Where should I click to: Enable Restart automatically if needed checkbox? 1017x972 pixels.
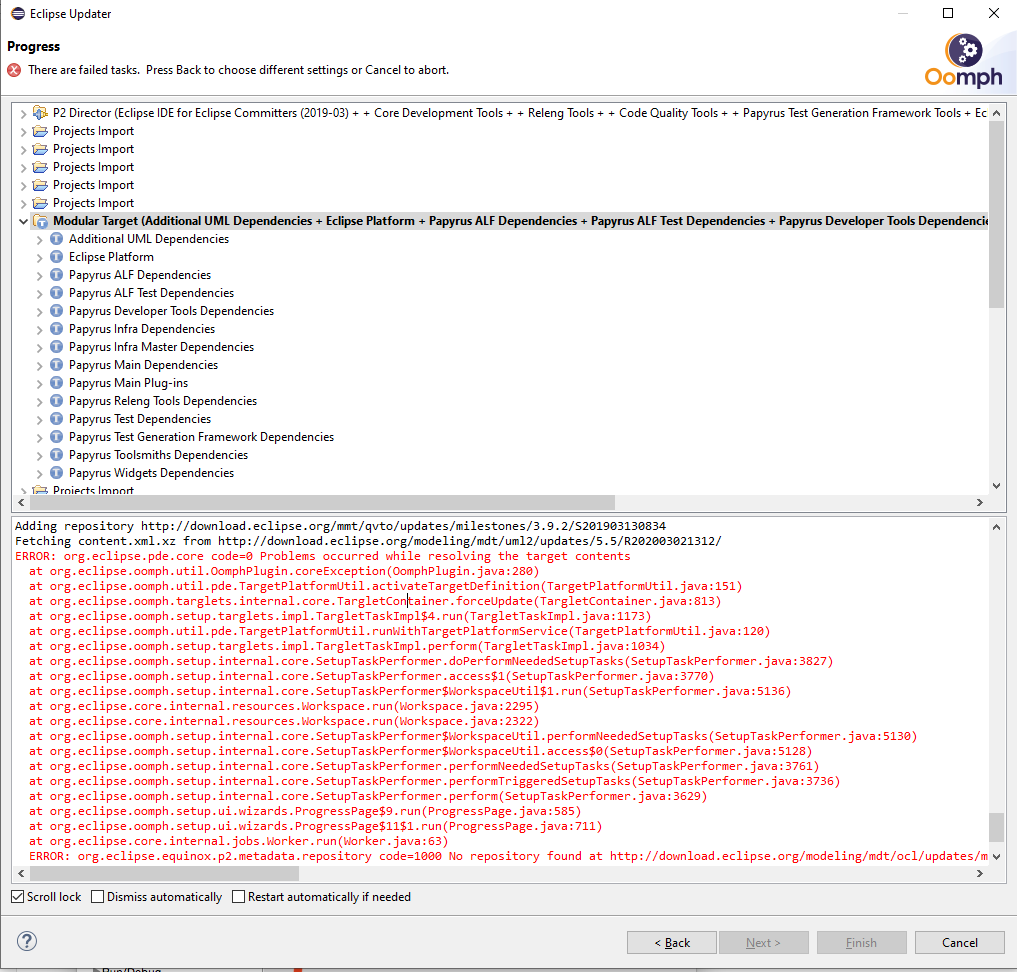pos(239,897)
